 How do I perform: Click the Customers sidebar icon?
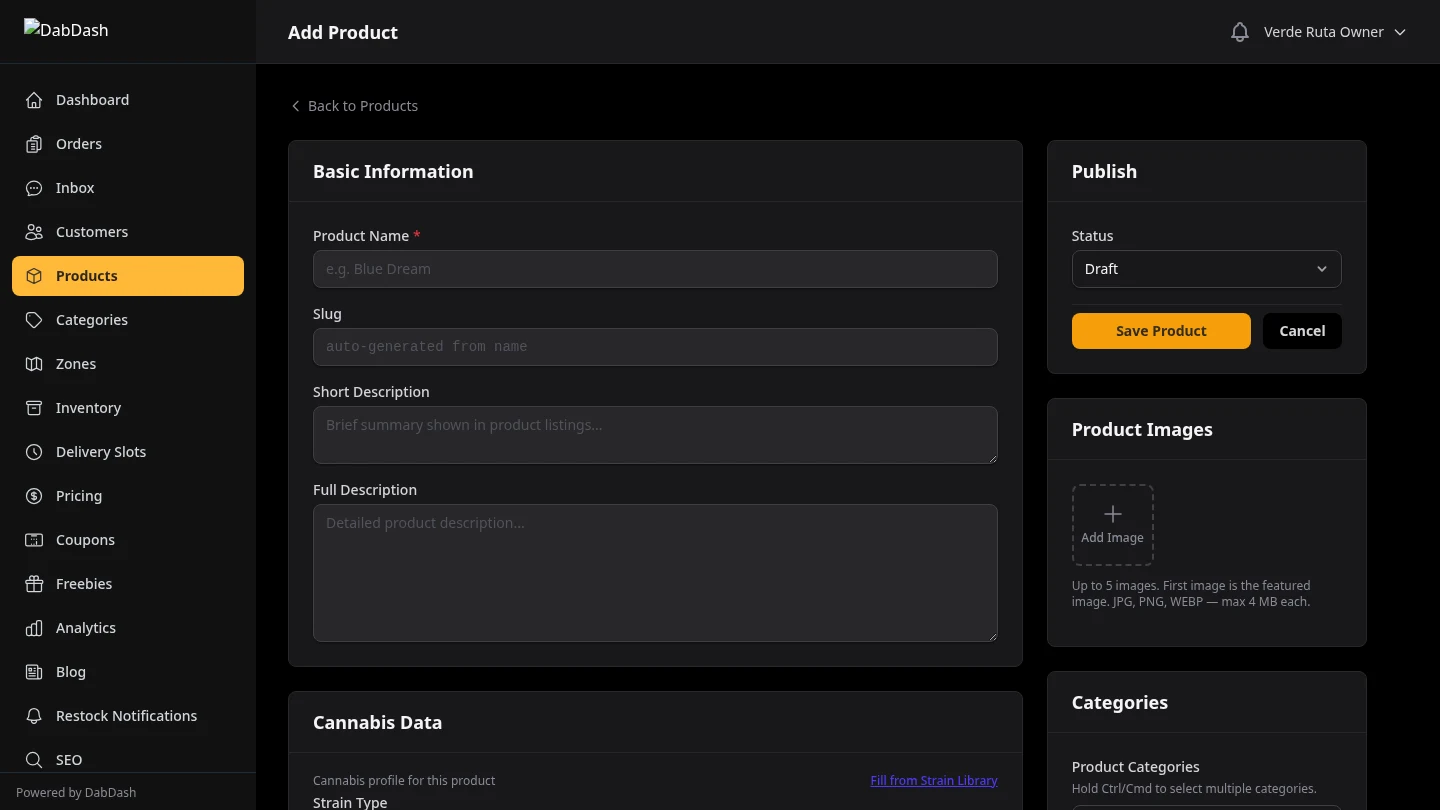(33, 232)
